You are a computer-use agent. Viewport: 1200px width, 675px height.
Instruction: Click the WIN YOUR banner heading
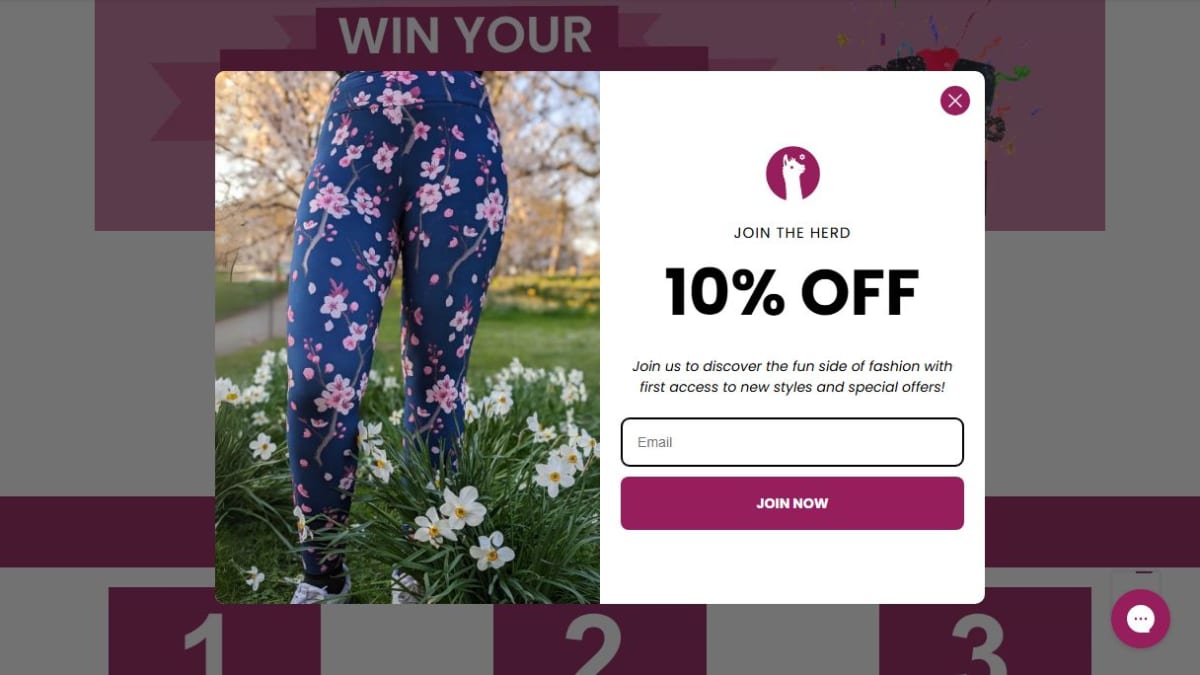(x=466, y=36)
